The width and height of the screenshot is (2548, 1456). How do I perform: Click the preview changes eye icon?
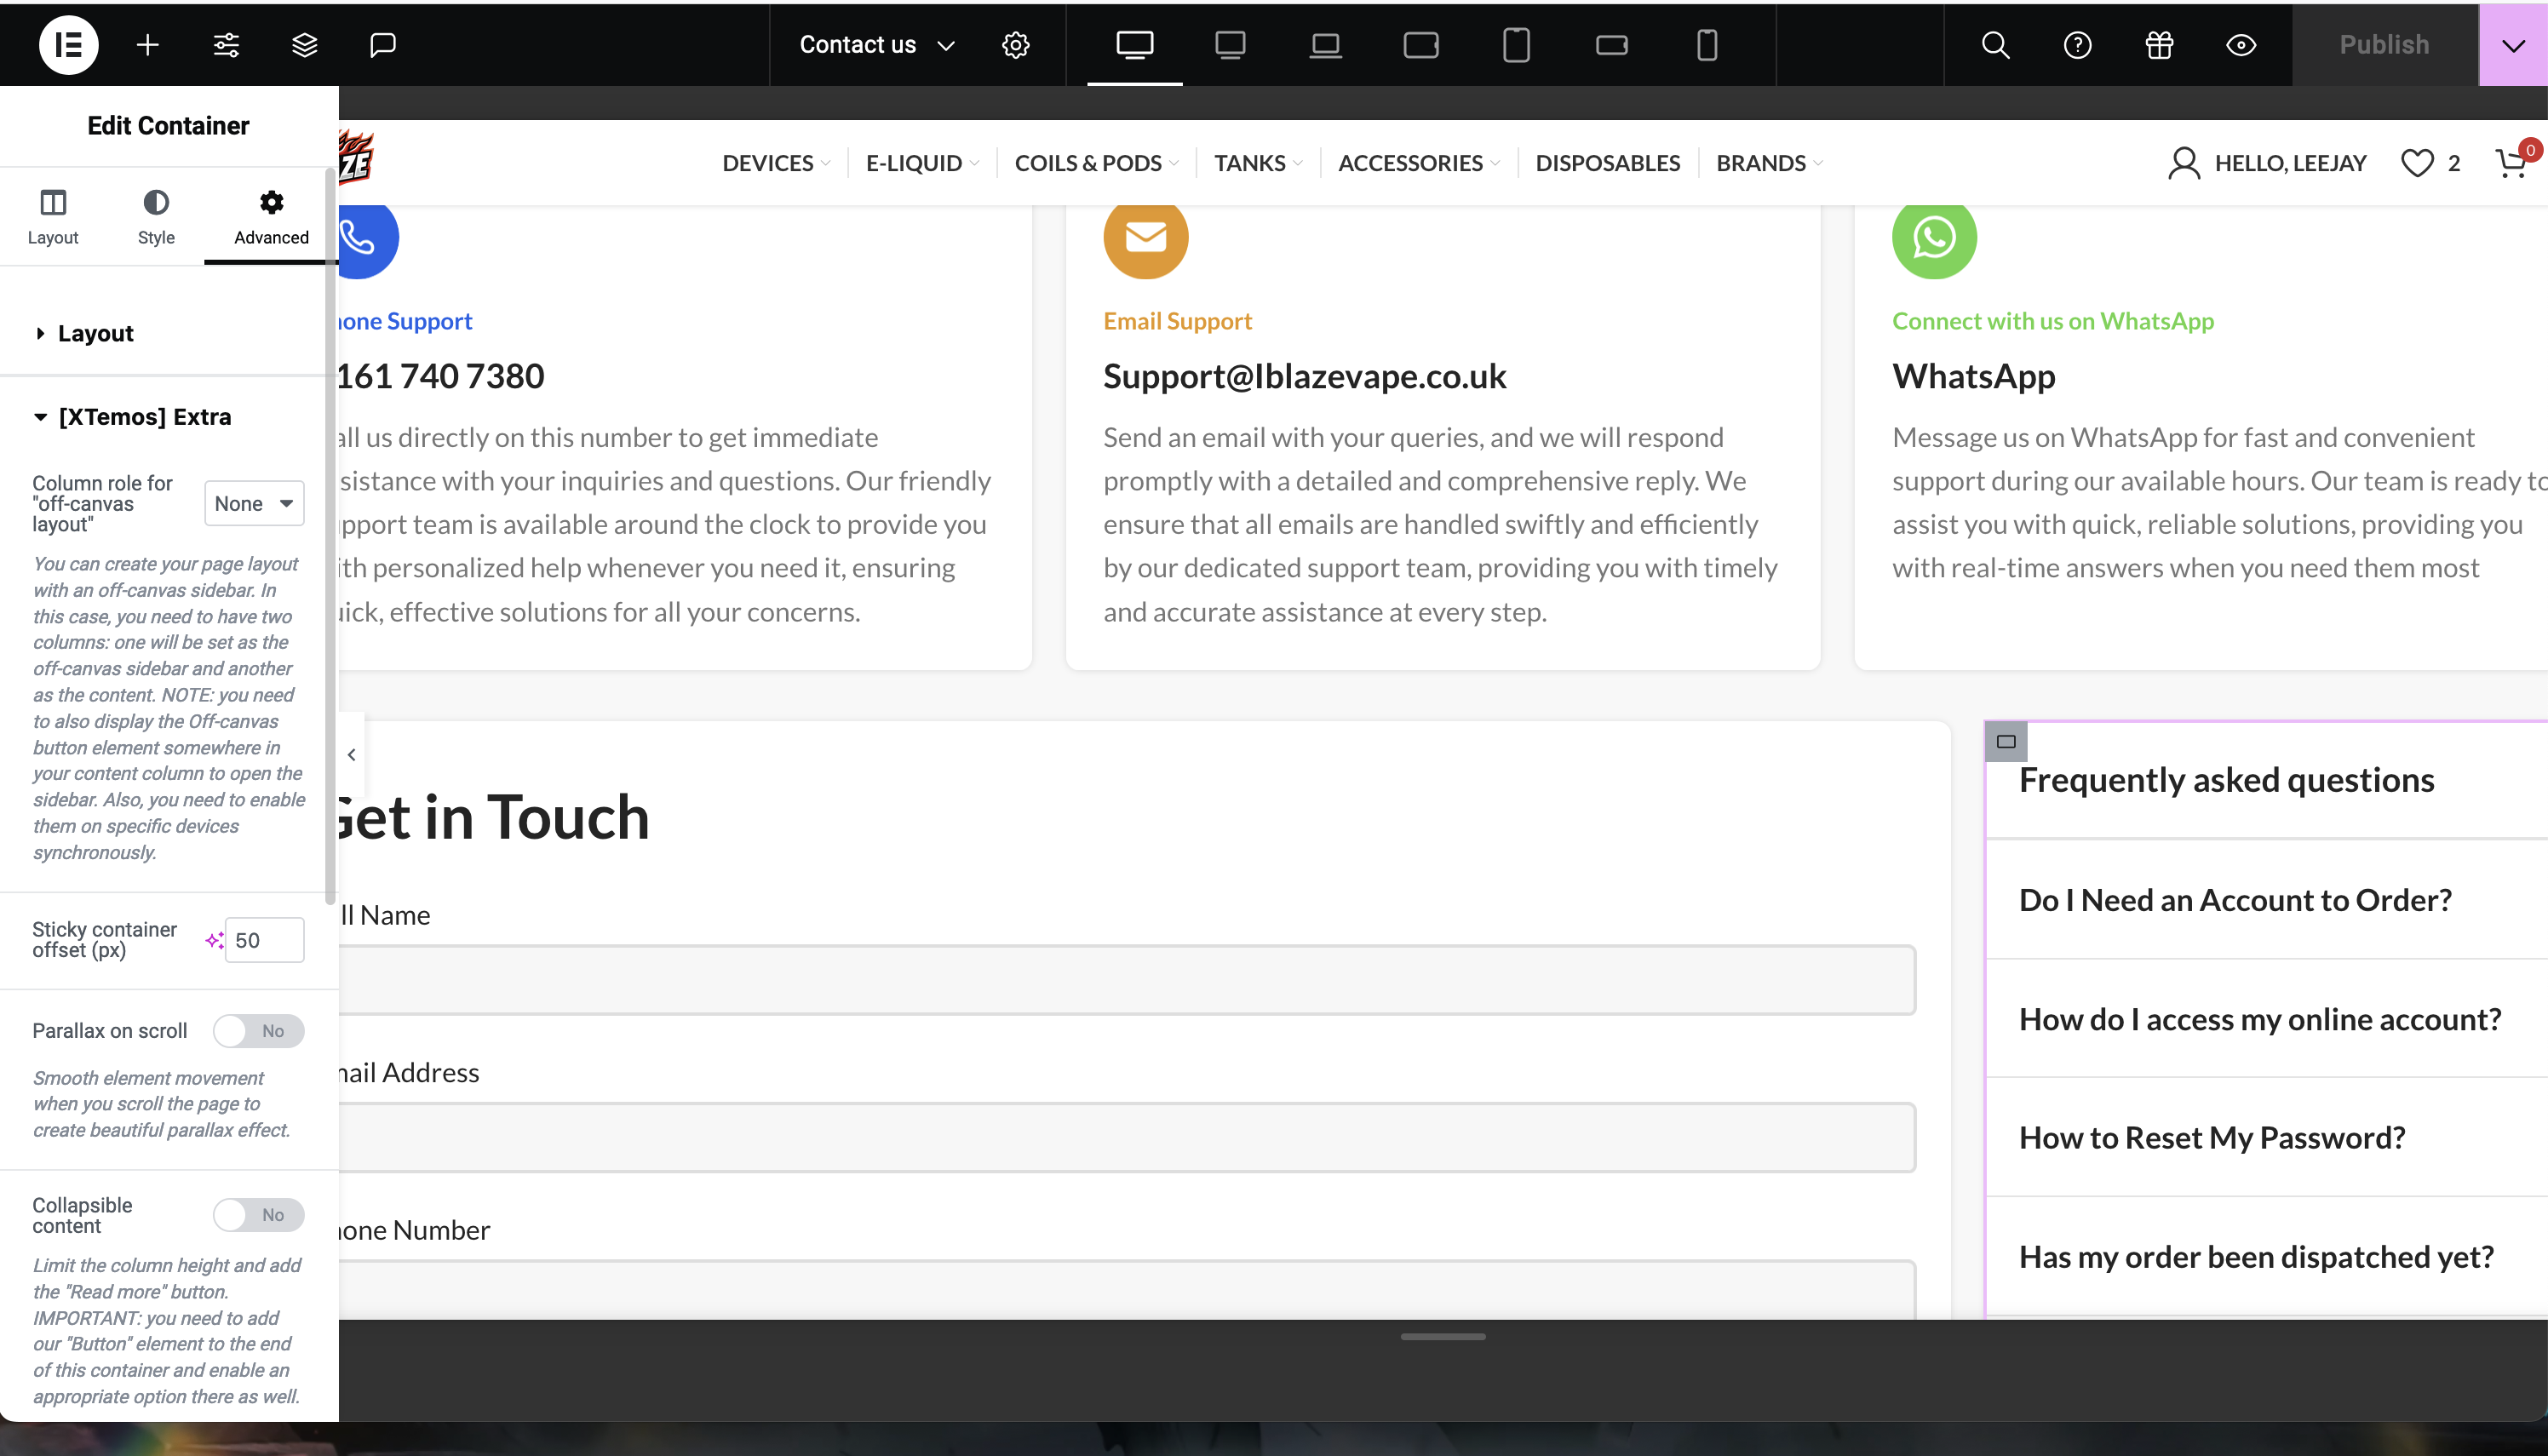2241,45
